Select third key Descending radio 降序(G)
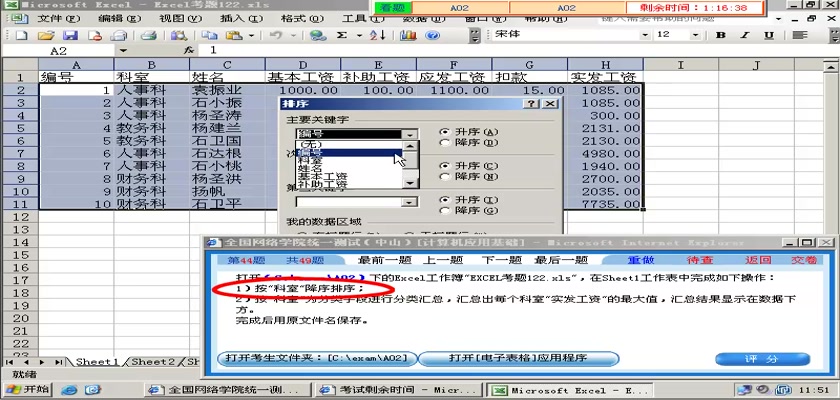Screen dimensions: 840x400 pos(444,211)
